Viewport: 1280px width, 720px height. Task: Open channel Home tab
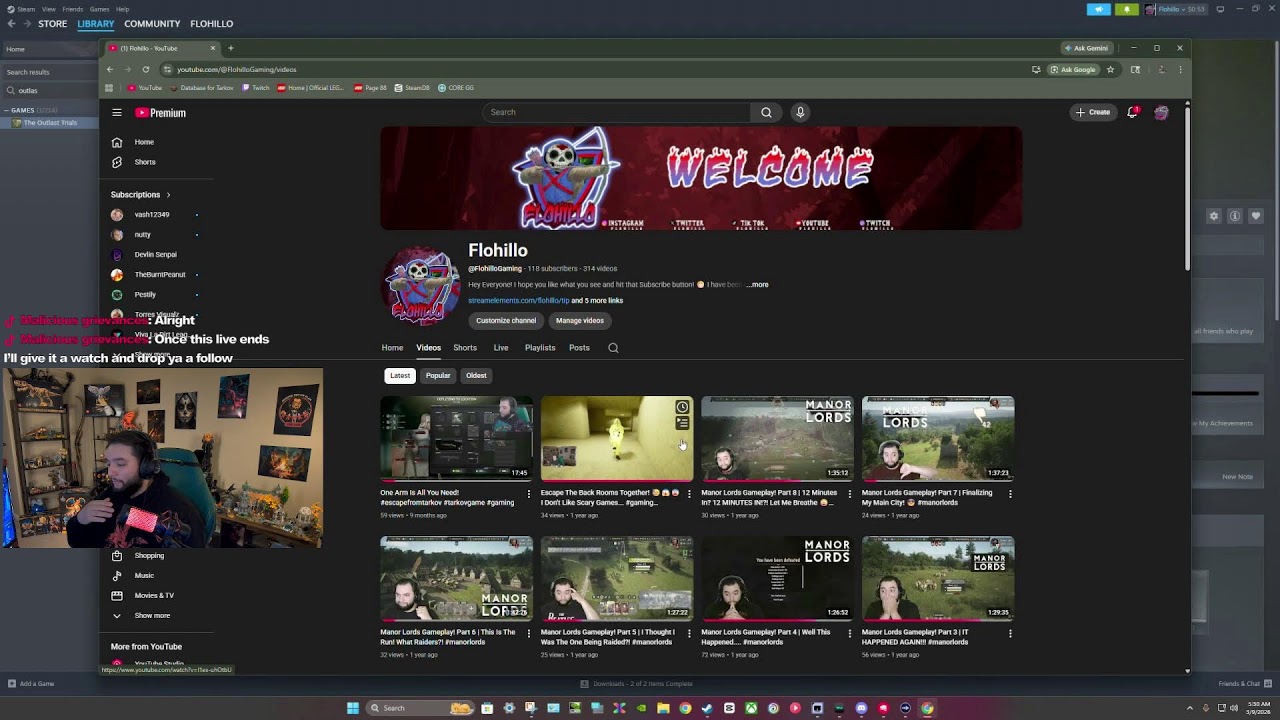coord(392,348)
